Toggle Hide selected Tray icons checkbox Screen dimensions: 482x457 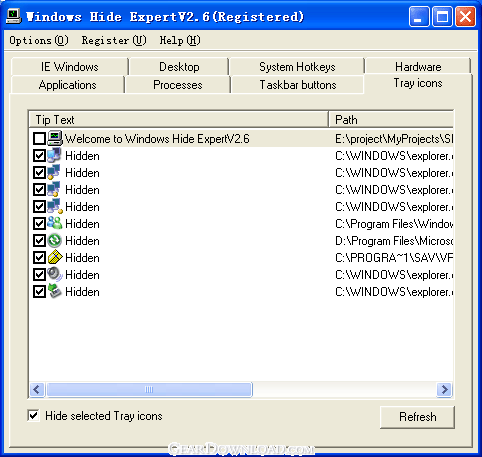pos(33,415)
